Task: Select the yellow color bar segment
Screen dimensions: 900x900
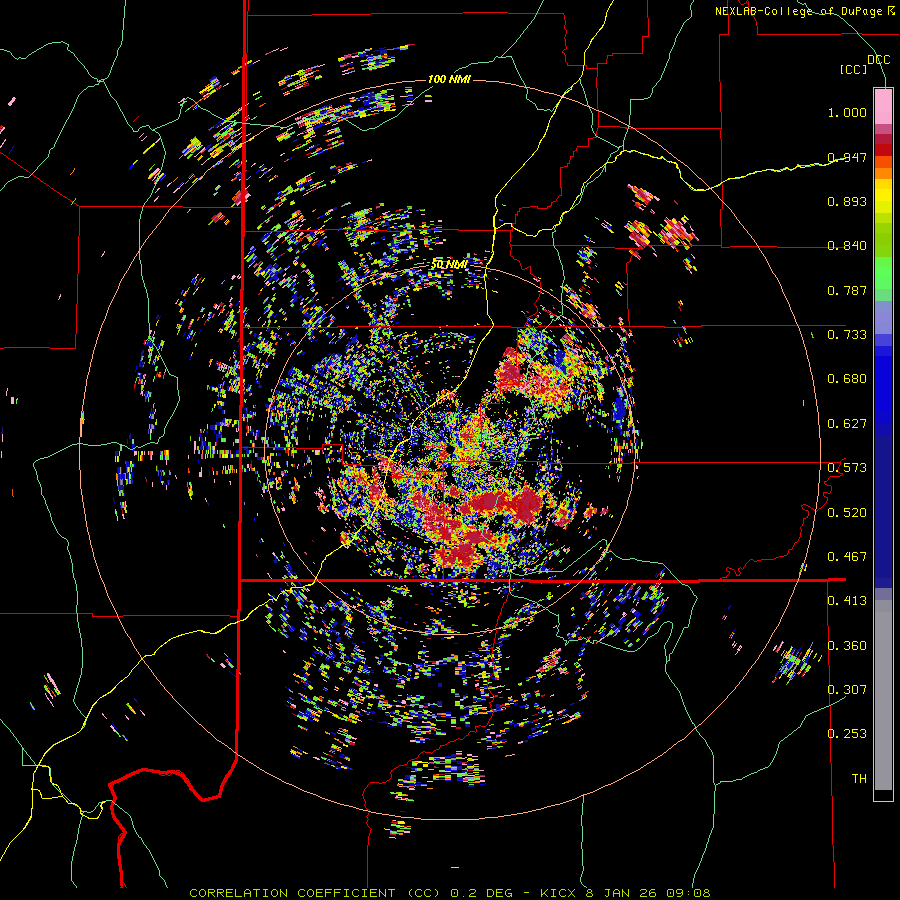Action: tap(883, 197)
